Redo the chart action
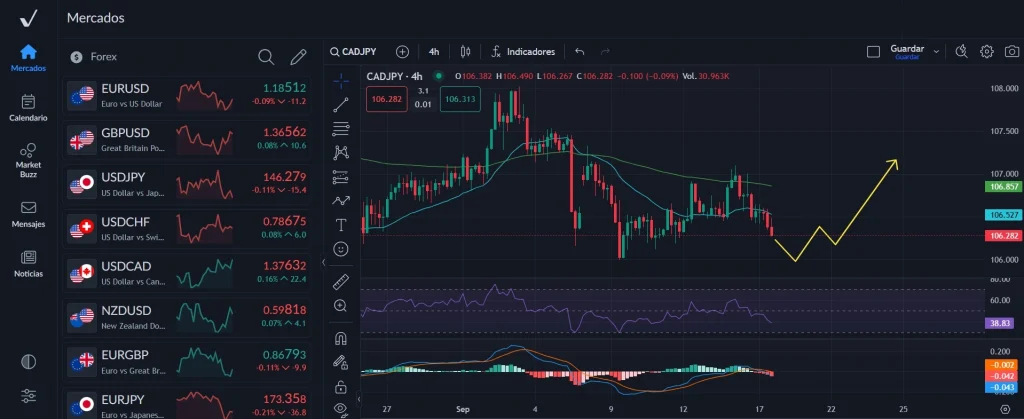The image size is (1024, 419). pyautogui.click(x=605, y=52)
